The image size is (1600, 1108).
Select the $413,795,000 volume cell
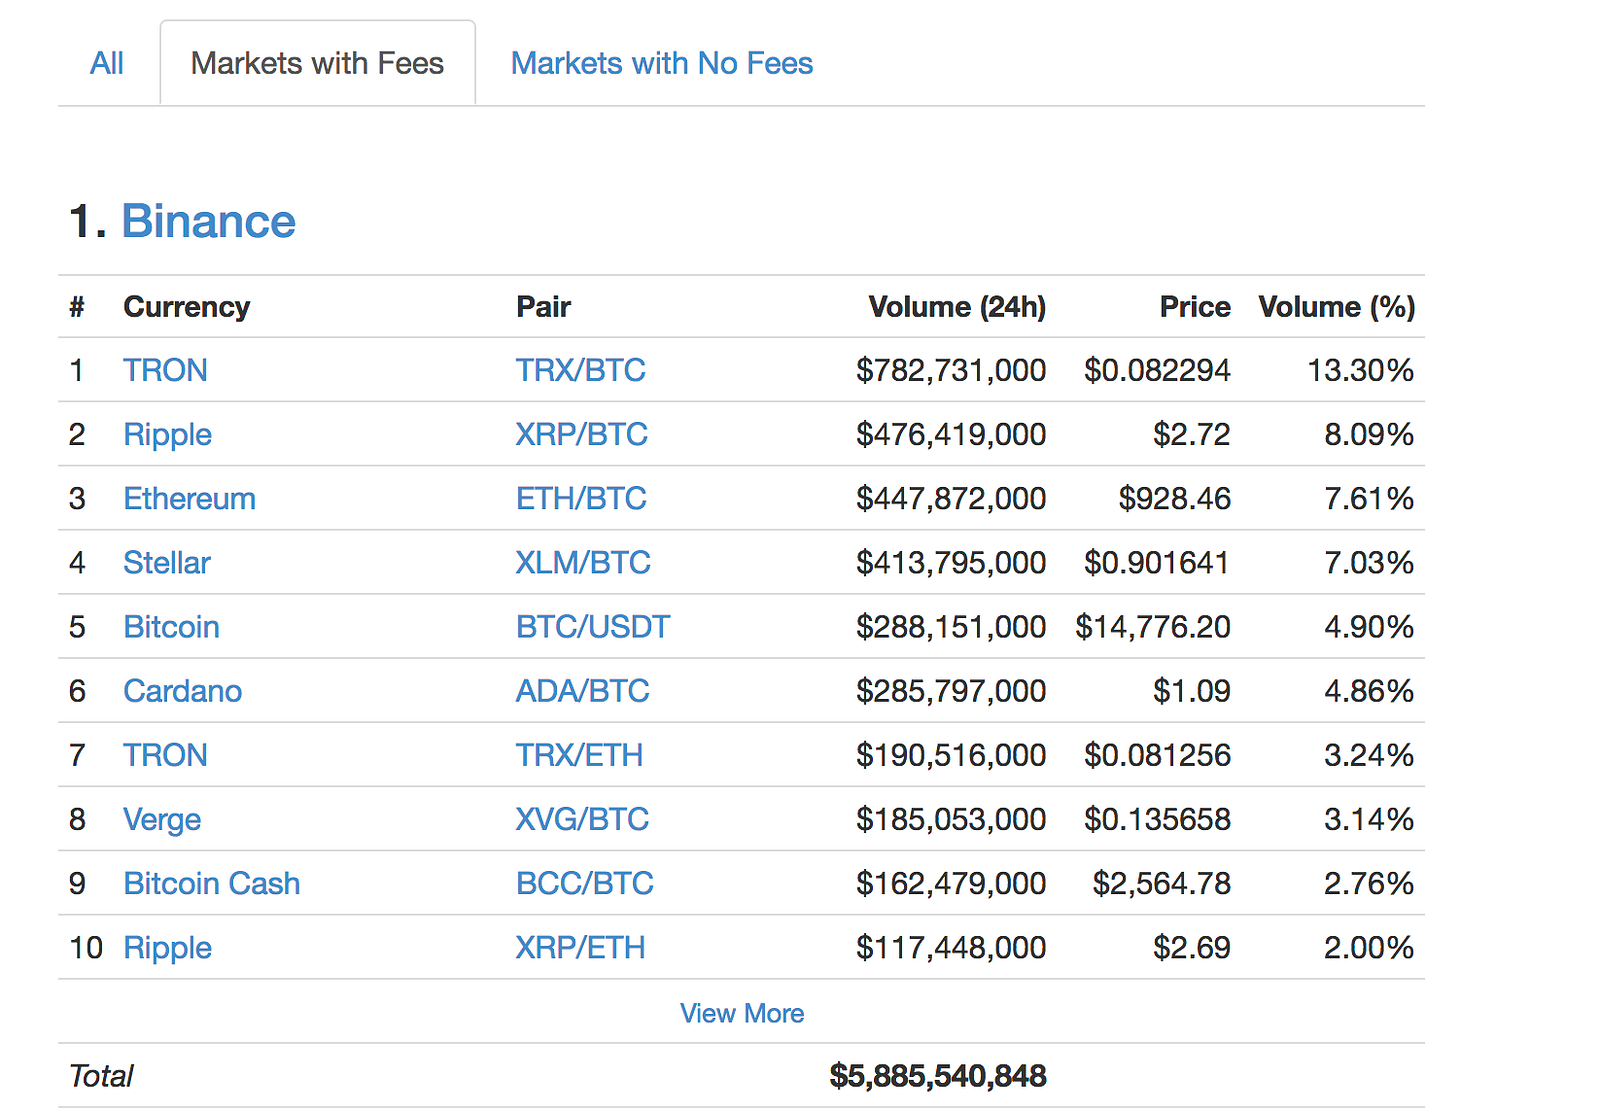pos(951,562)
